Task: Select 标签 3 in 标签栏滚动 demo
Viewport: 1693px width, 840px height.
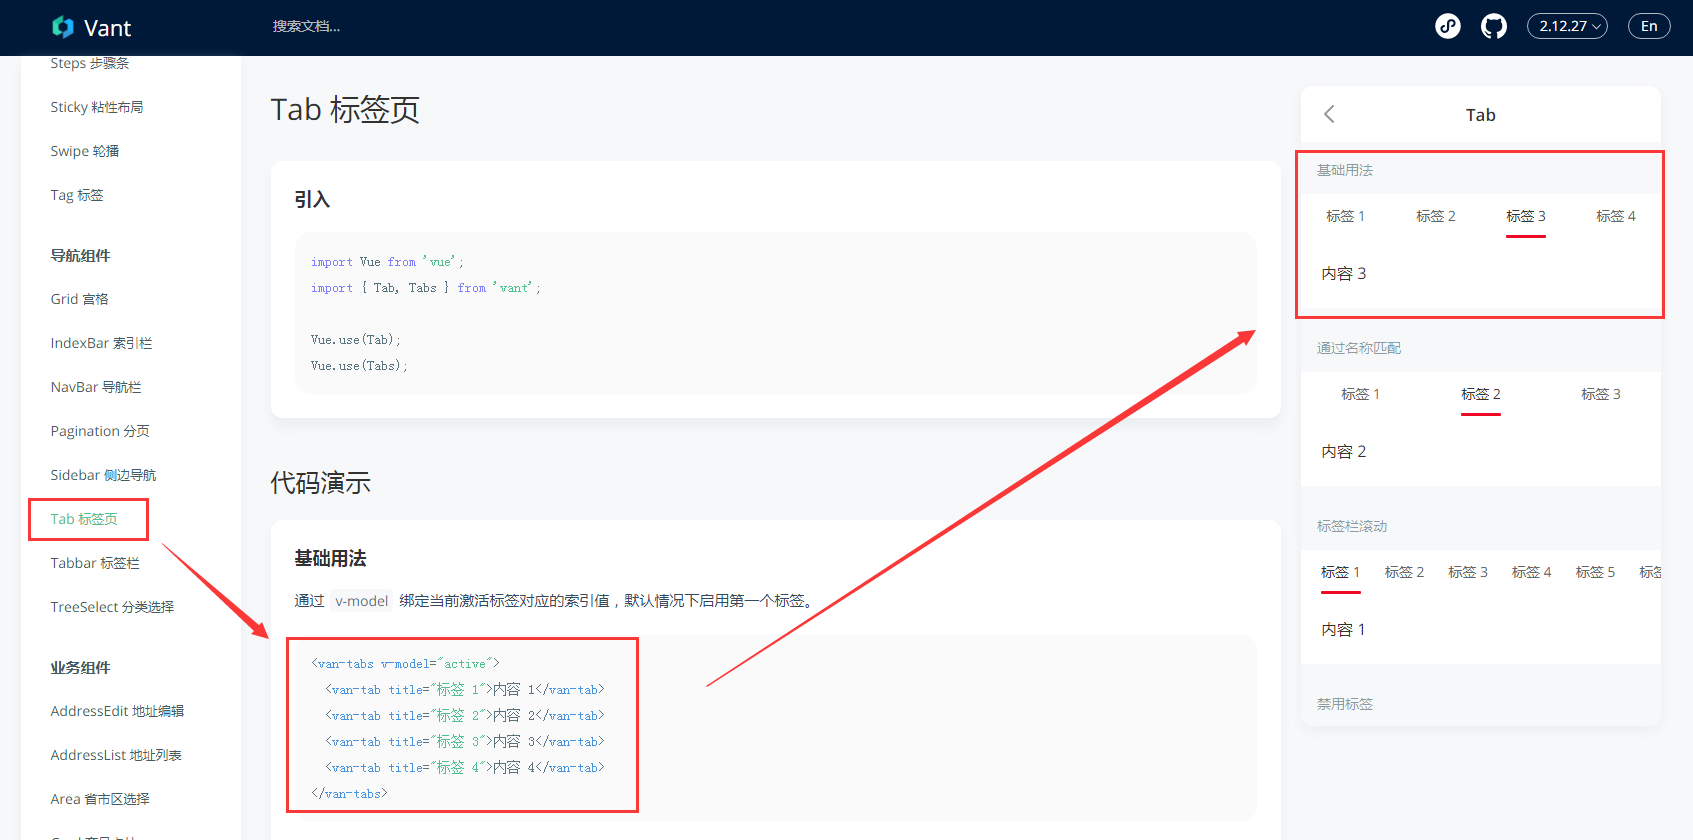Action: 1468,572
